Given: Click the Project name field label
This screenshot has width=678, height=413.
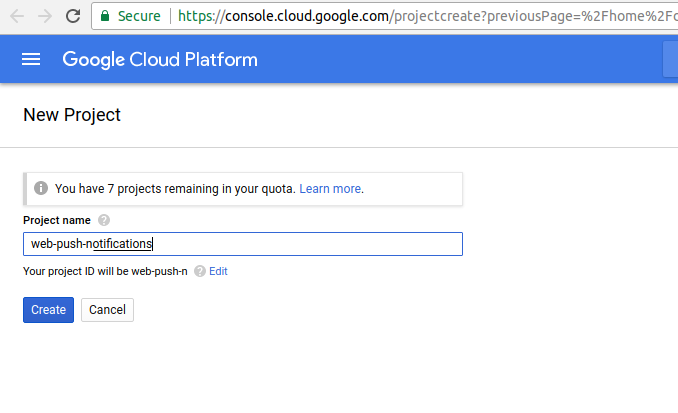Looking at the screenshot, I should pos(57,220).
